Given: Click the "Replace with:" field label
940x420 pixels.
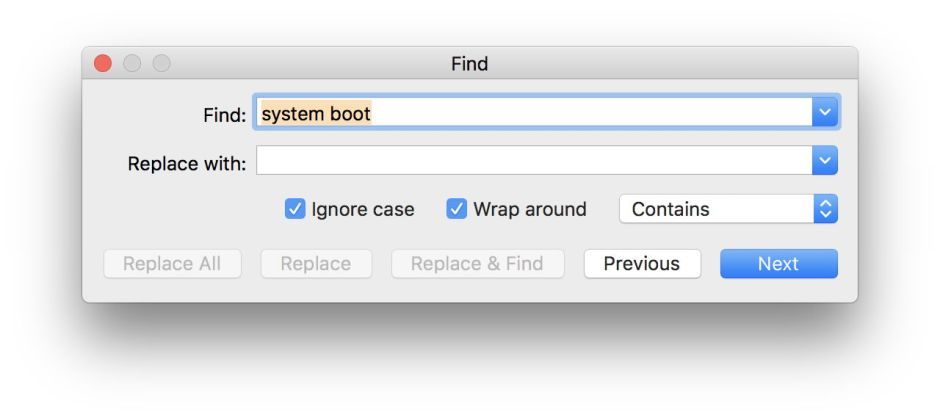Looking at the screenshot, I should 187,163.
